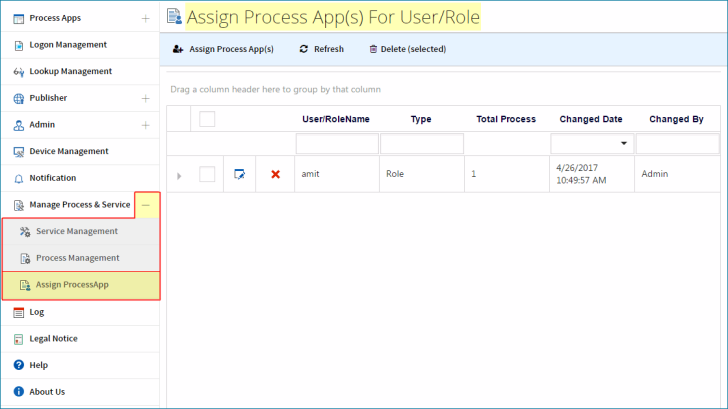The width and height of the screenshot is (728, 409).
Task: Click the Legal Notice icon
Action: tap(19, 339)
